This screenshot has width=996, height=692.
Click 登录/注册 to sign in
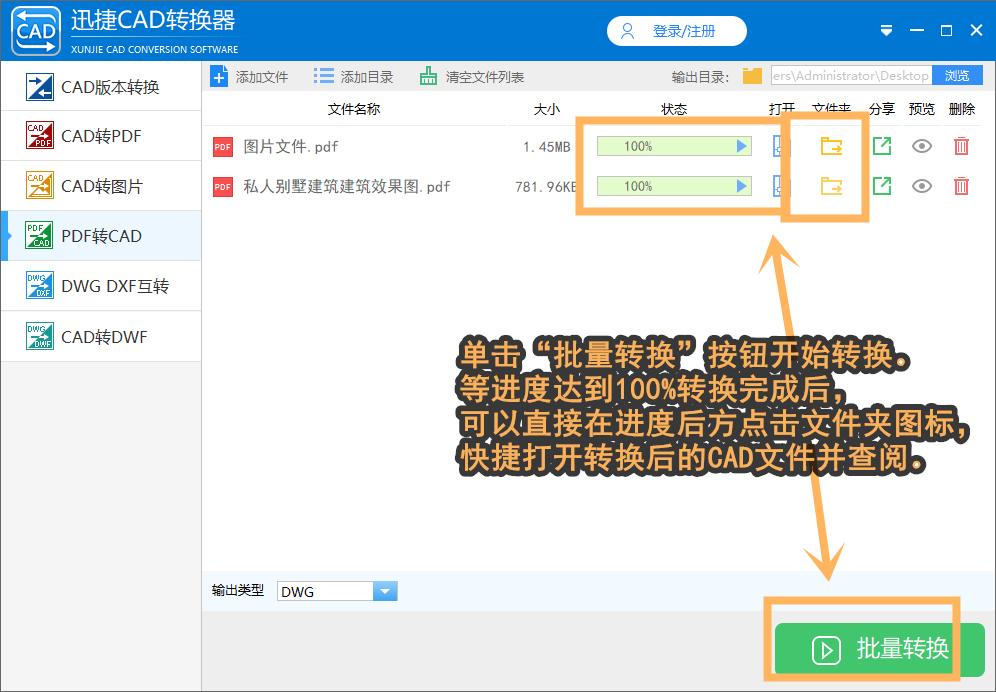(x=676, y=30)
